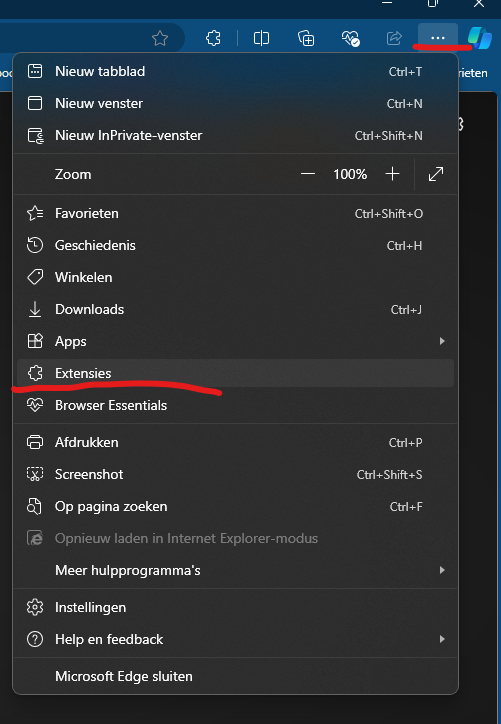501x724 pixels.
Task: Open the Collections toolbar icon
Action: click(306, 38)
